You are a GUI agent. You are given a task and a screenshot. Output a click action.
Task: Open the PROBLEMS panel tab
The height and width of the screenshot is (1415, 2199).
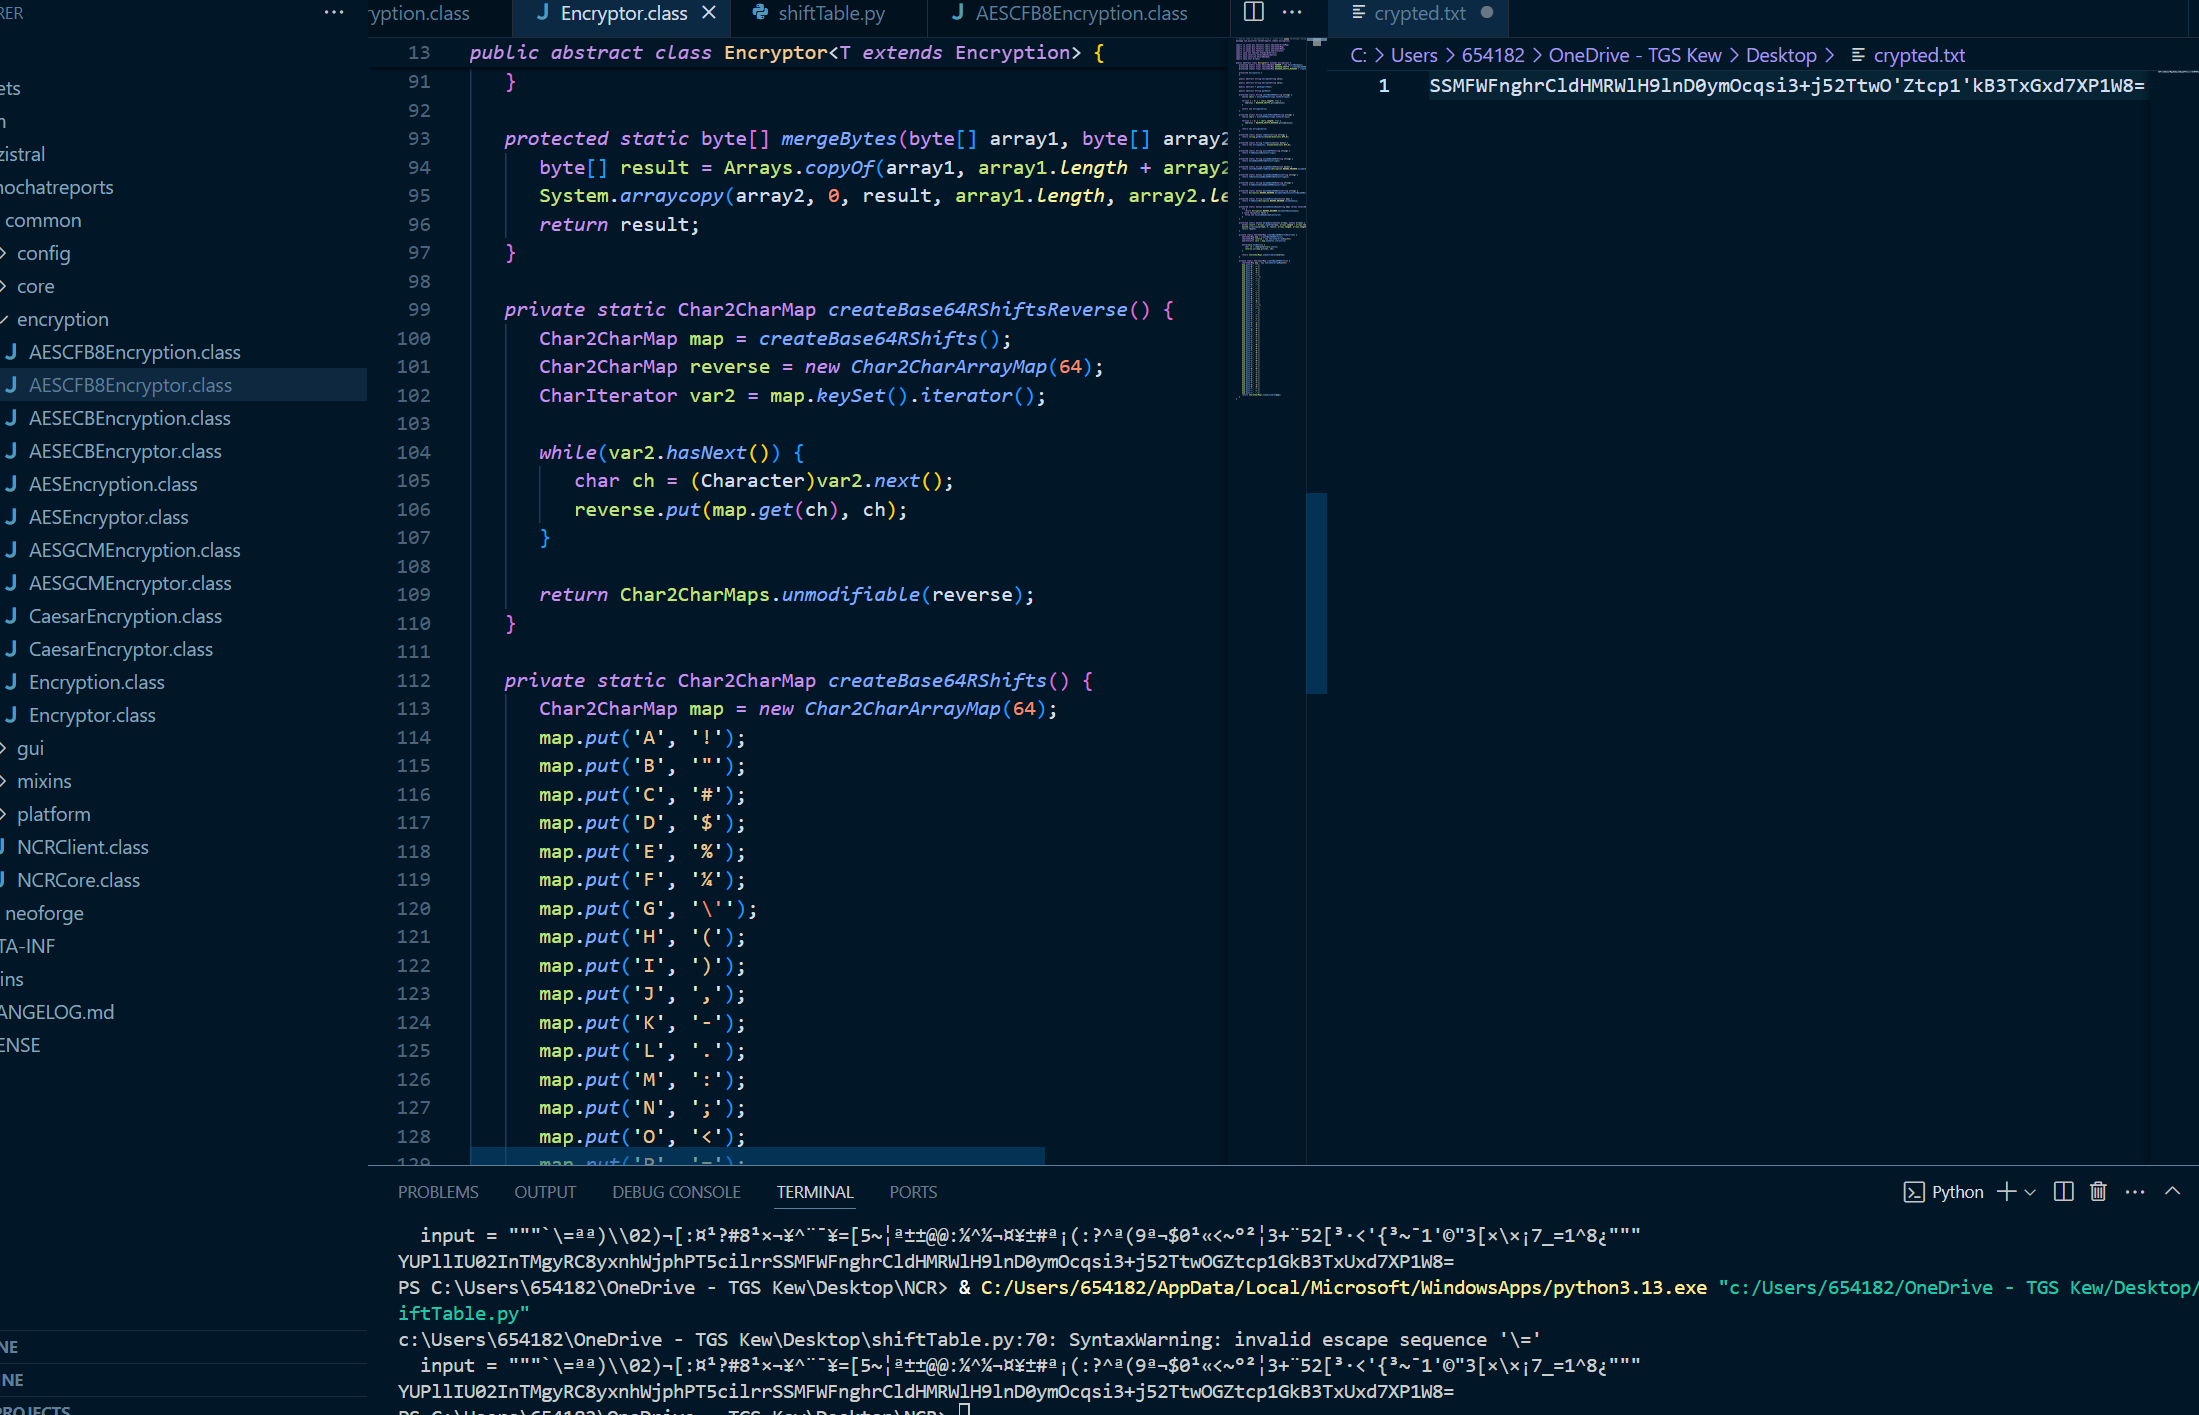coord(438,1192)
